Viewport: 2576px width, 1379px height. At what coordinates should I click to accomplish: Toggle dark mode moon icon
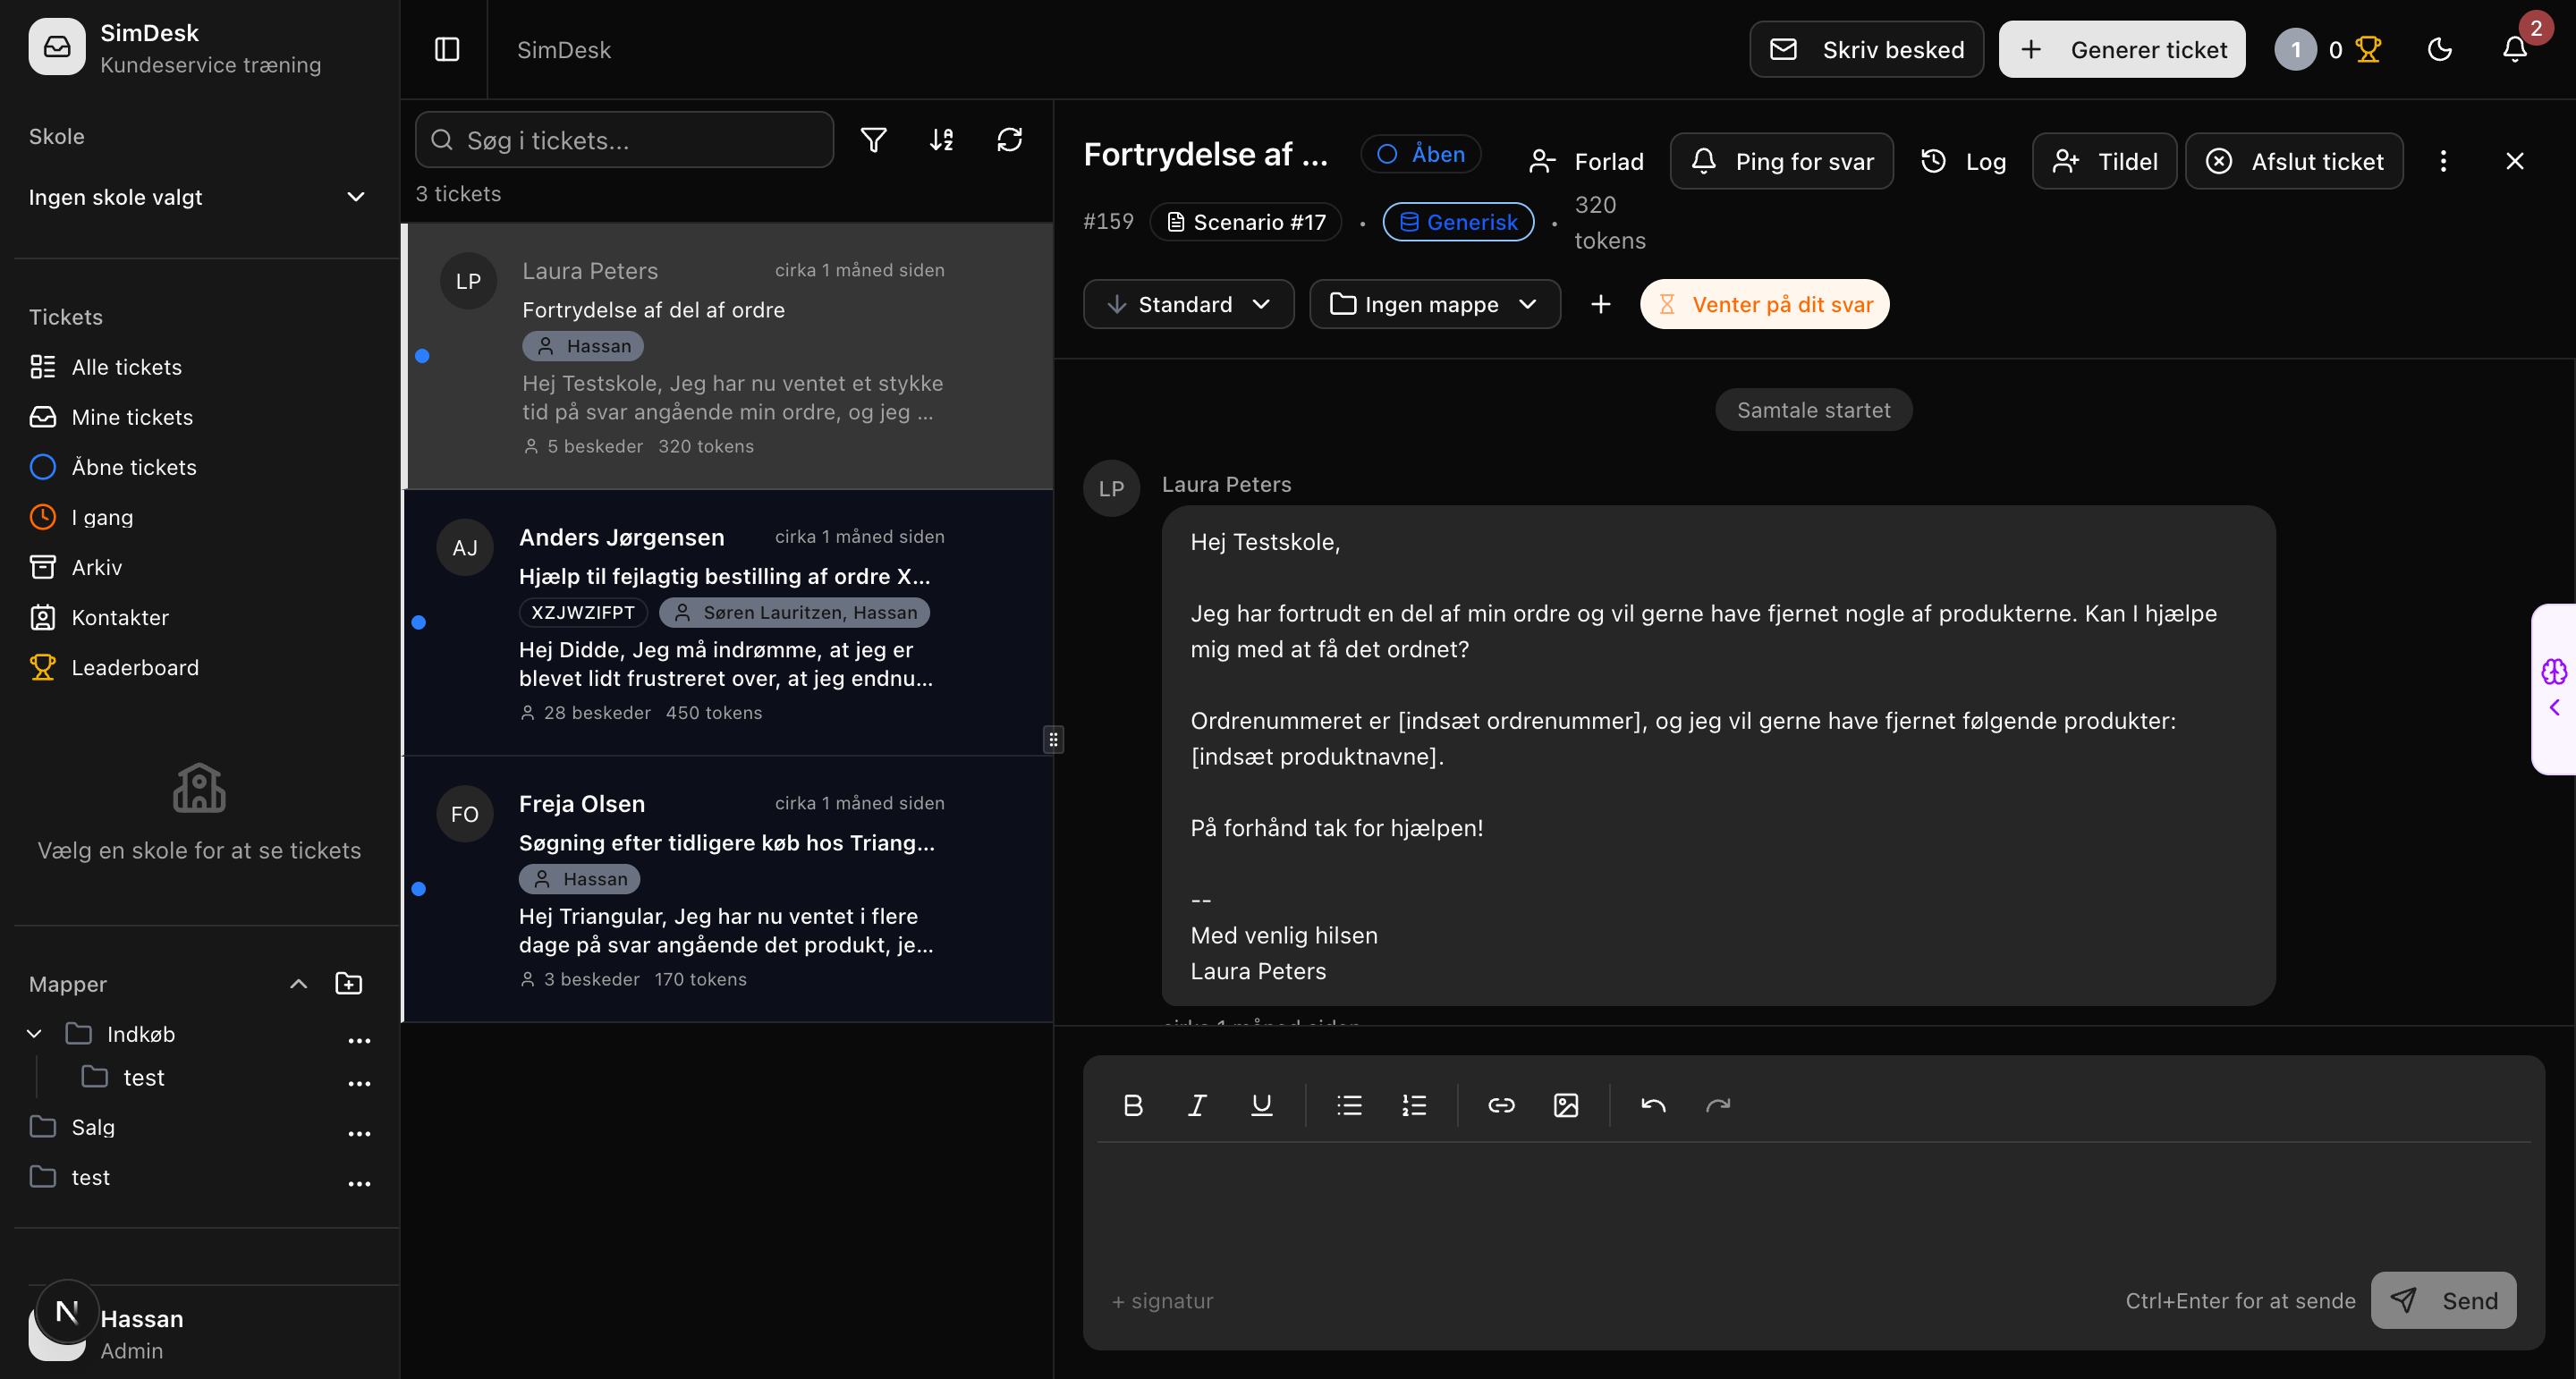pyautogui.click(x=2439, y=49)
